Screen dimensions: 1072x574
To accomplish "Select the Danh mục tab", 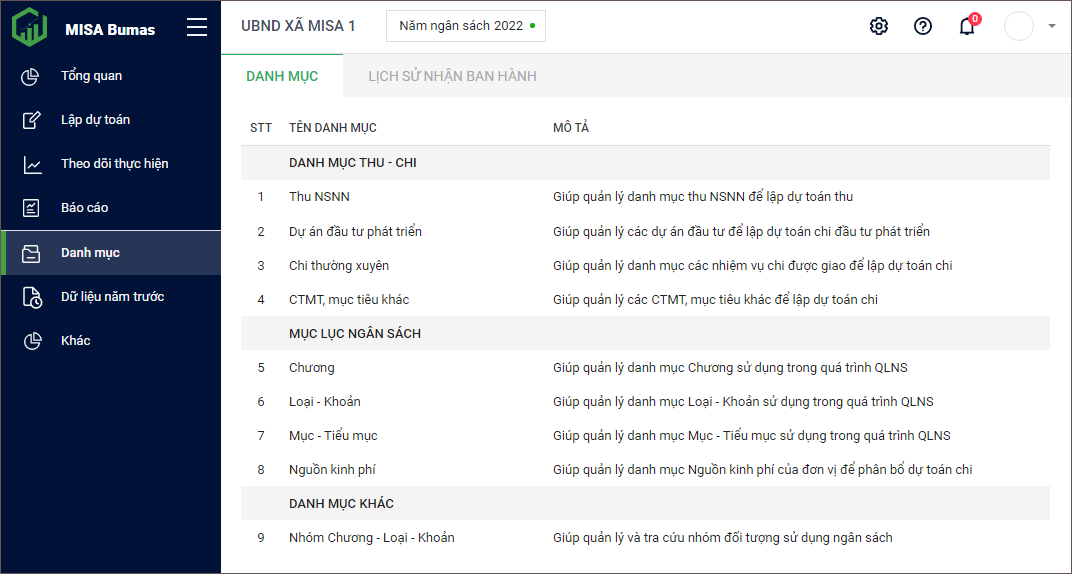I will click(282, 76).
